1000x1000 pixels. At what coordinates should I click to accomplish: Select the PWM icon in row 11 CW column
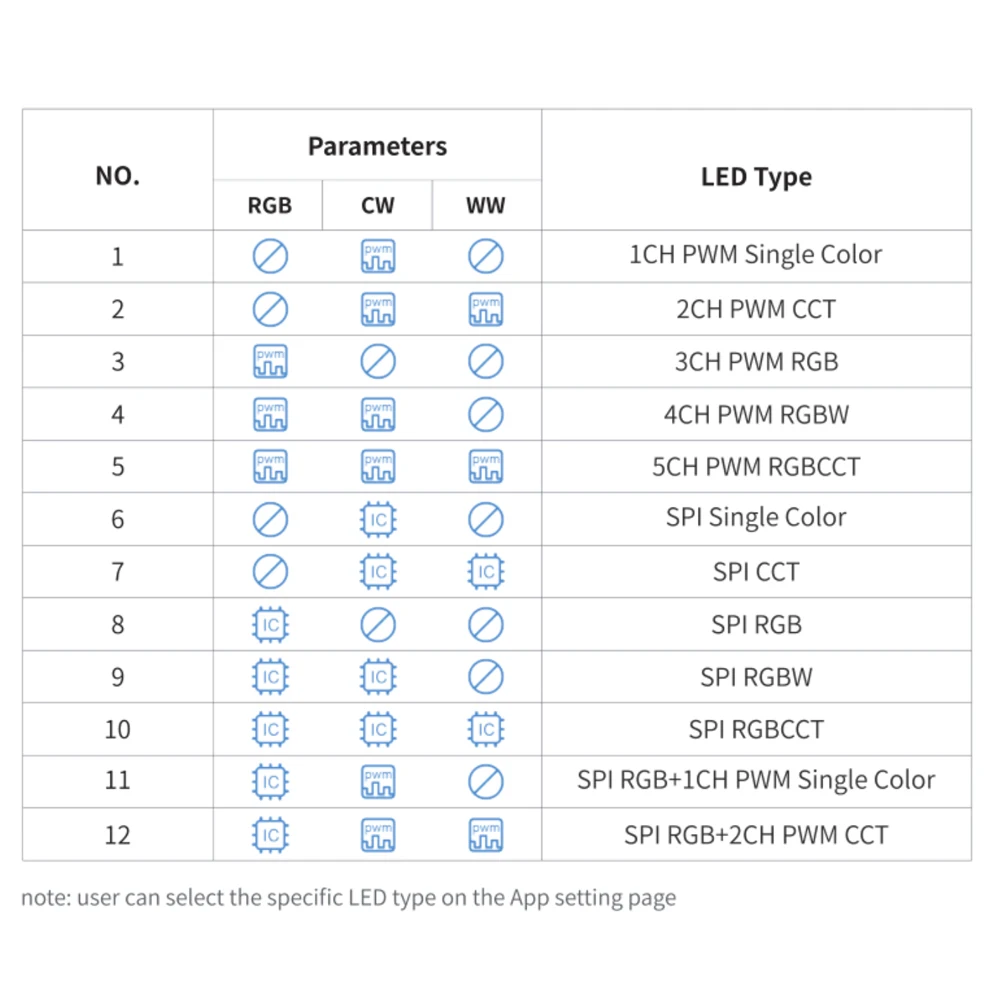tap(378, 781)
